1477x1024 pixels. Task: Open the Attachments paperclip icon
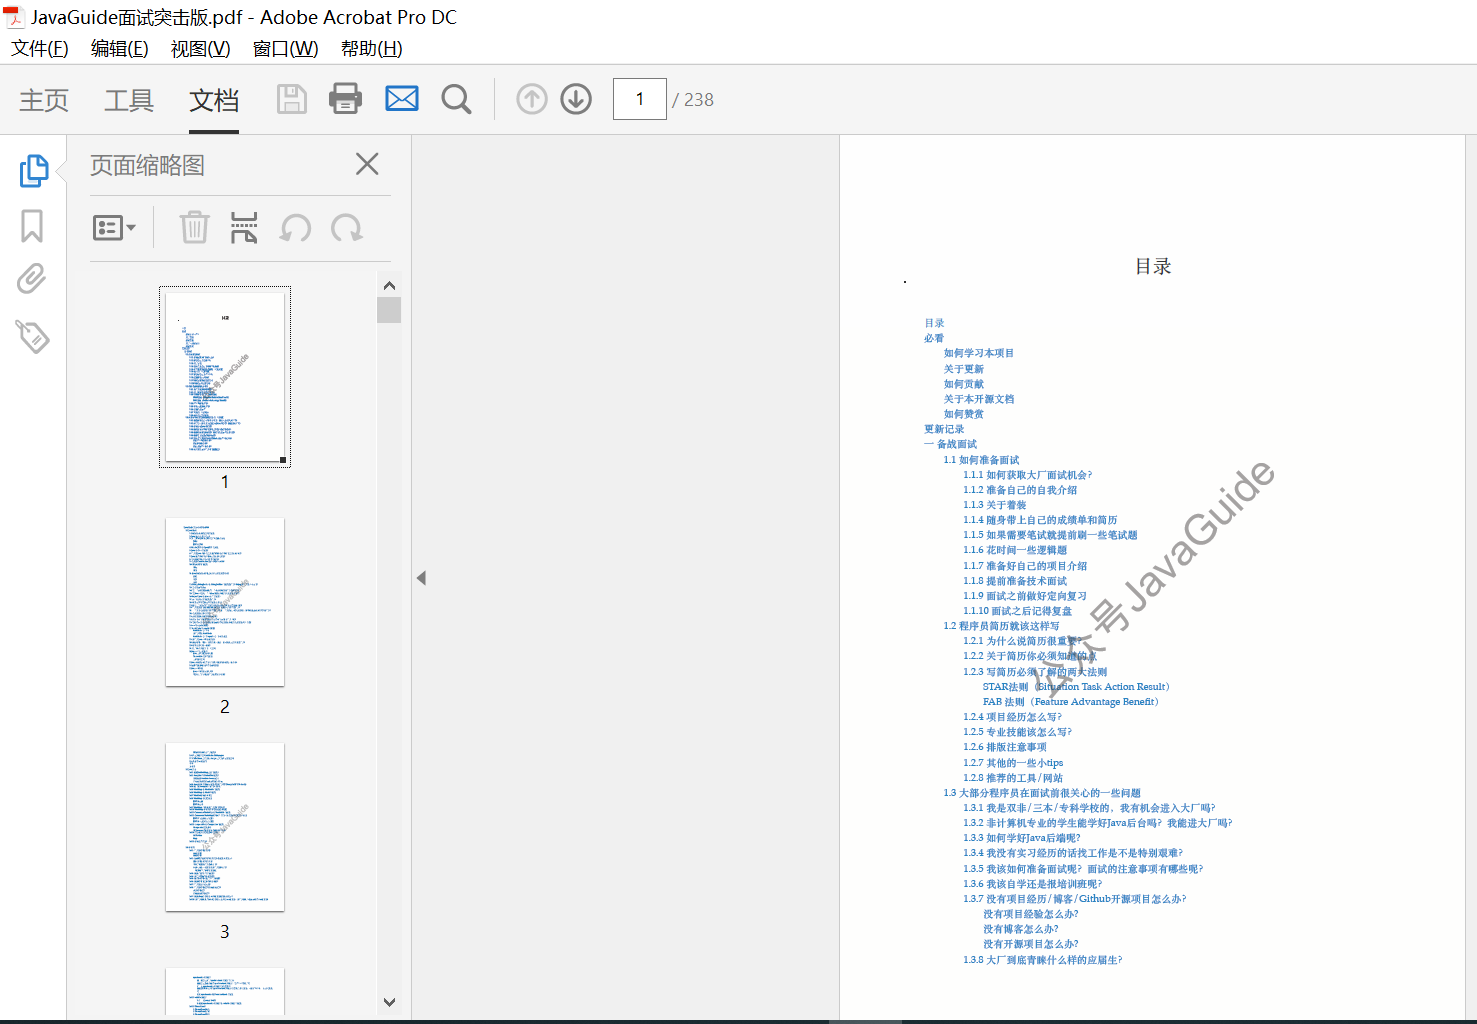click(32, 279)
